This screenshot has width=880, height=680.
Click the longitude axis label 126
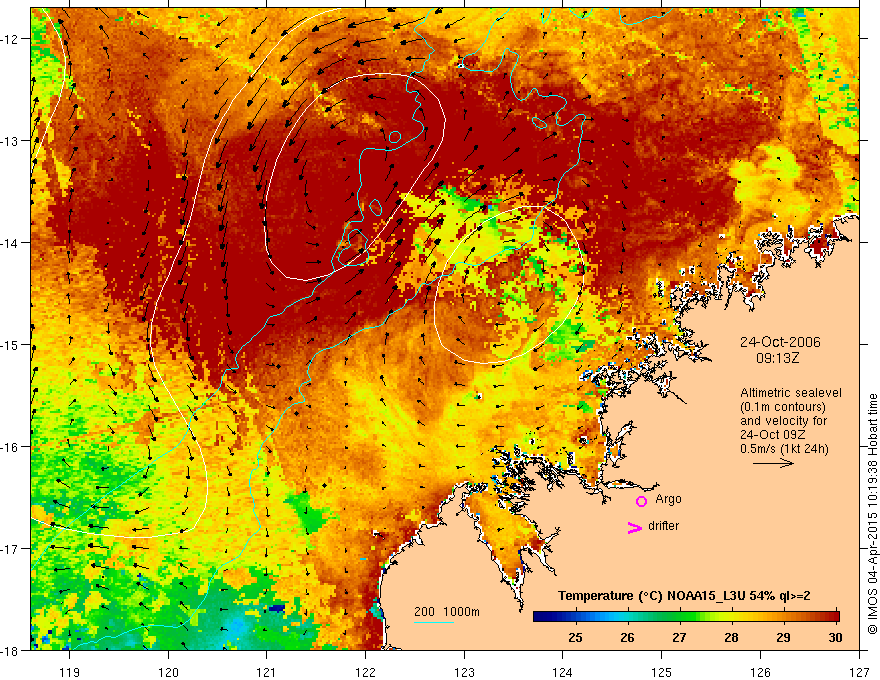point(760,672)
